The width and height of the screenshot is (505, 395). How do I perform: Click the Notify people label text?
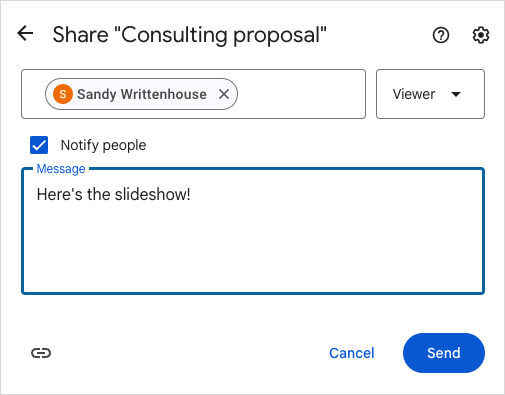coord(103,145)
